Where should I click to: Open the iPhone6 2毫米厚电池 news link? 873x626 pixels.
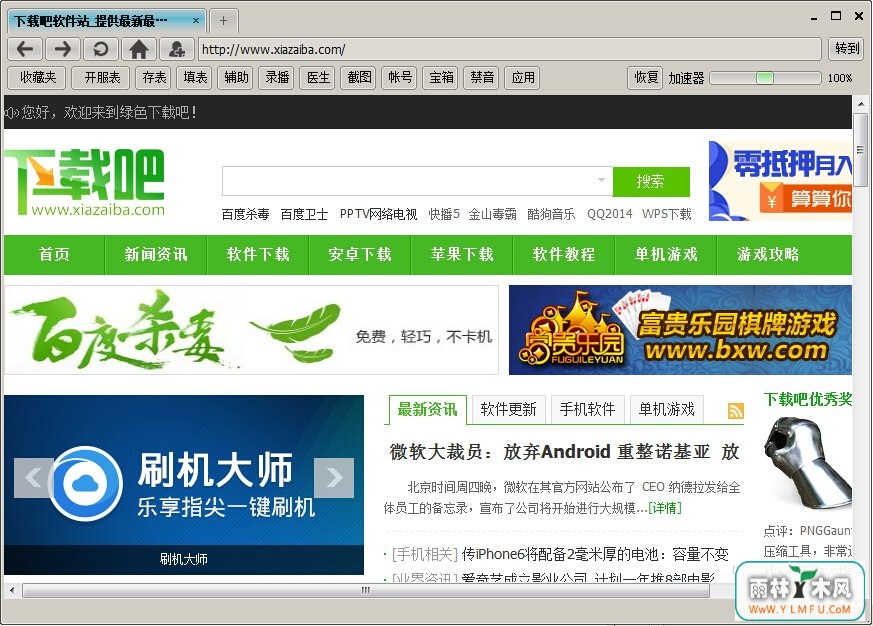point(595,554)
